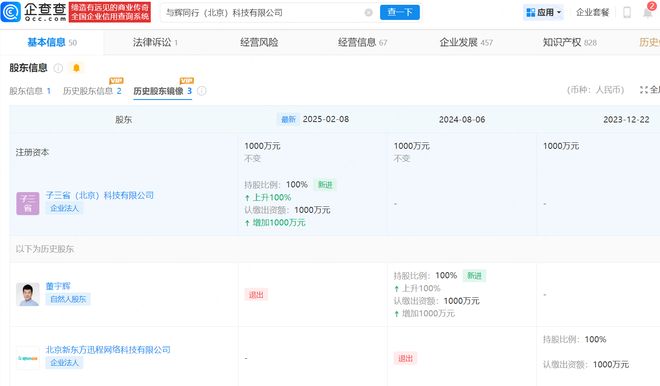This screenshot has height=386, width=660.
Task: Open 子三省（北京）科技有限公司 link
Action: pyautogui.click(x=100, y=195)
